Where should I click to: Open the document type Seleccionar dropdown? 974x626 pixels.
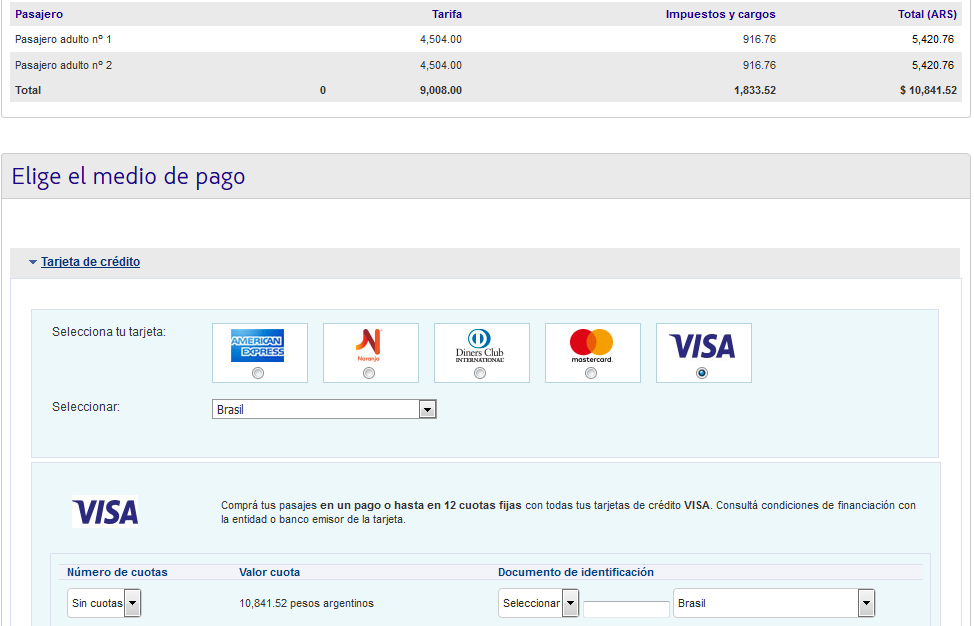(538, 603)
